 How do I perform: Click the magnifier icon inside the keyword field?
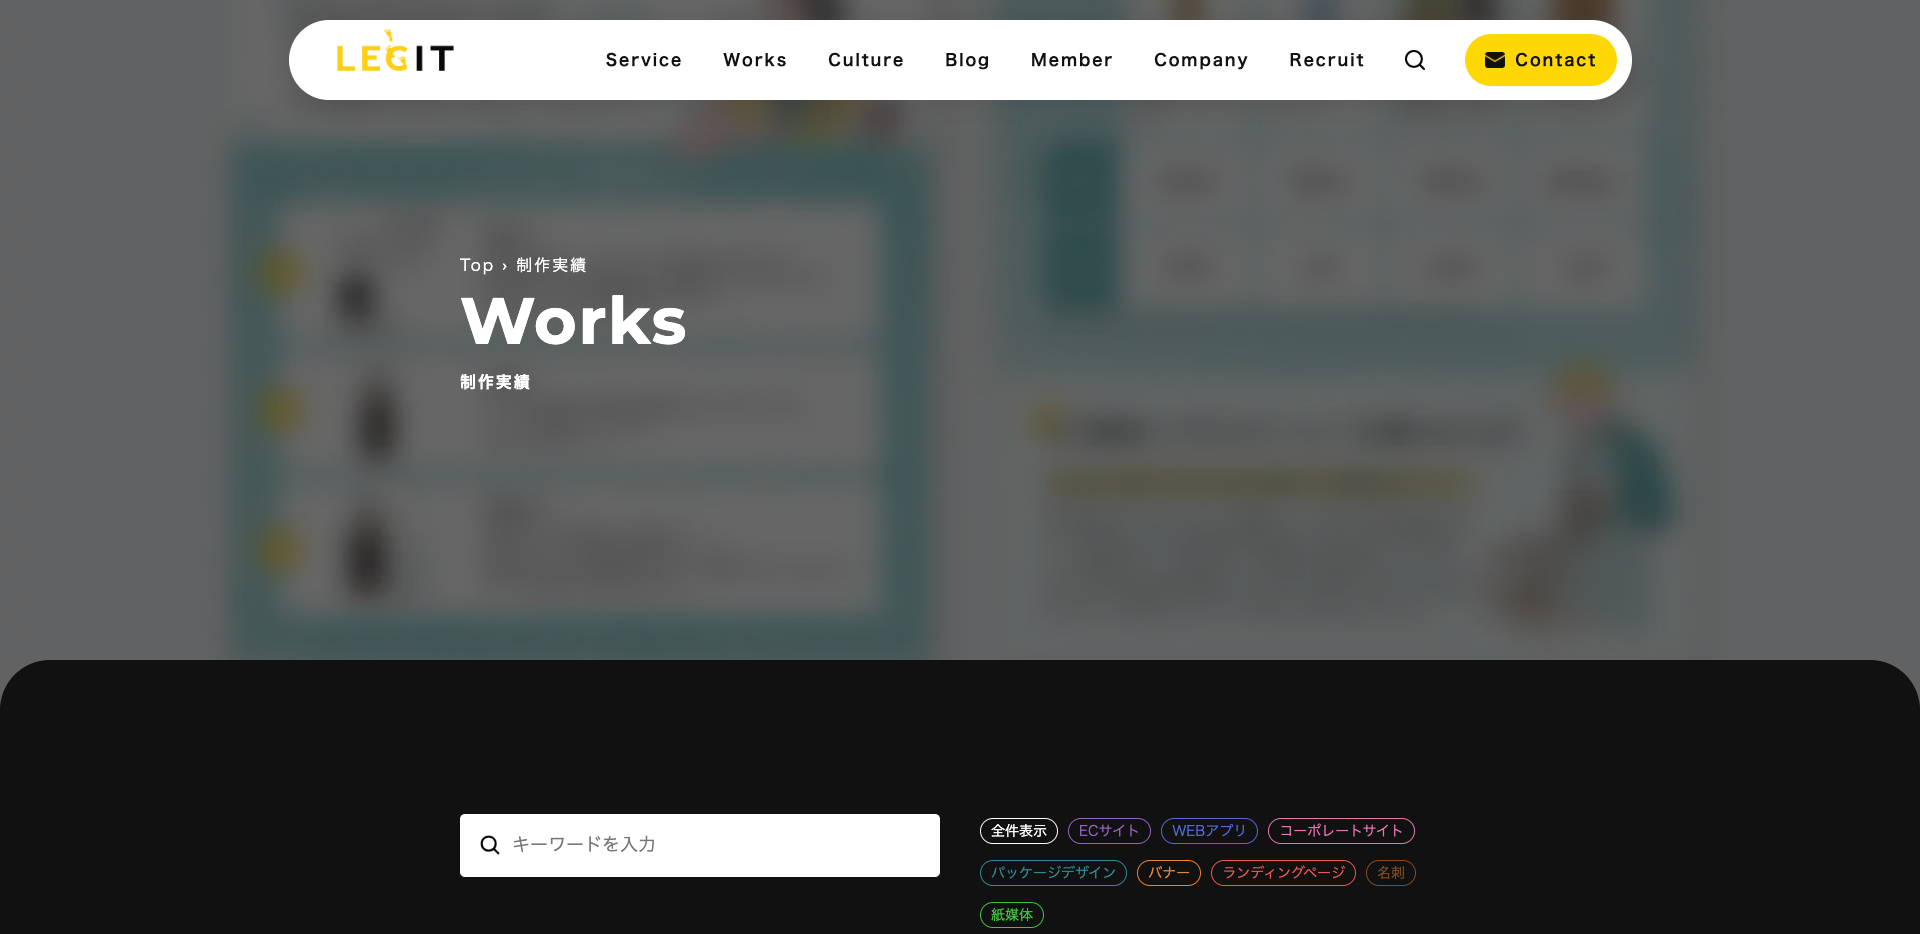click(x=489, y=845)
